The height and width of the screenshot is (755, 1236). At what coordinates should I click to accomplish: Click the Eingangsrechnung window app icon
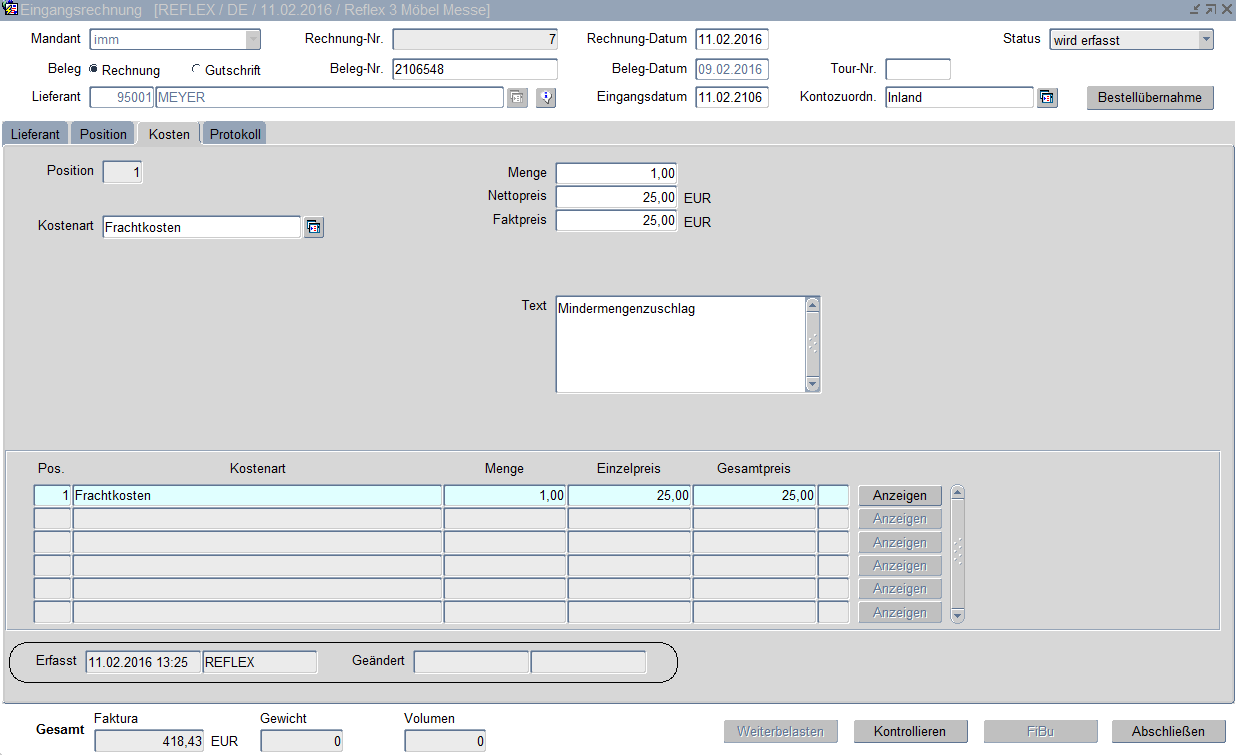pyautogui.click(x=11, y=9)
